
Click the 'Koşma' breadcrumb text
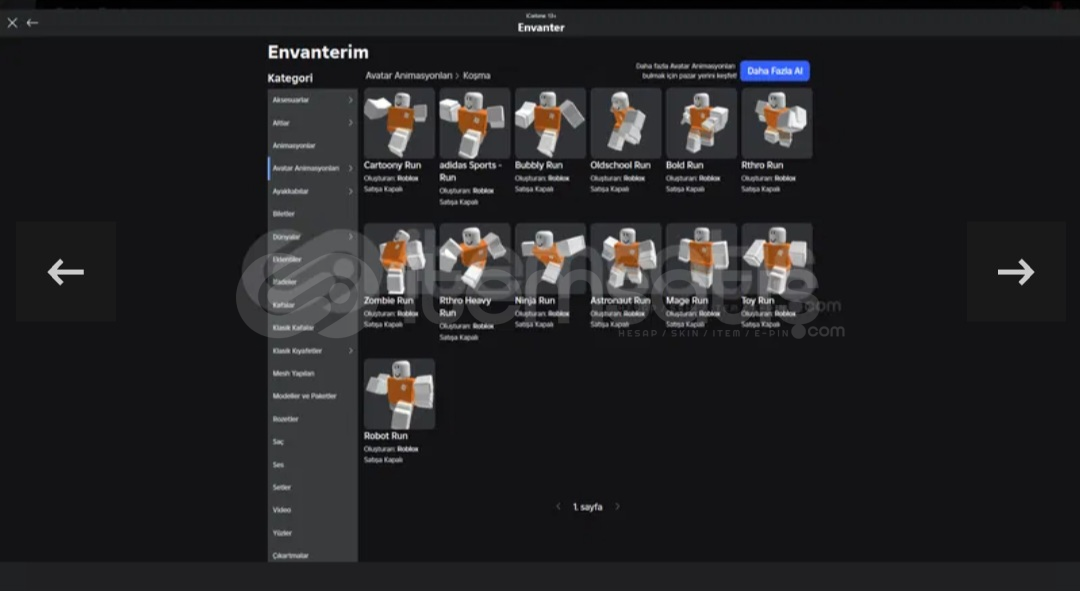pos(477,76)
